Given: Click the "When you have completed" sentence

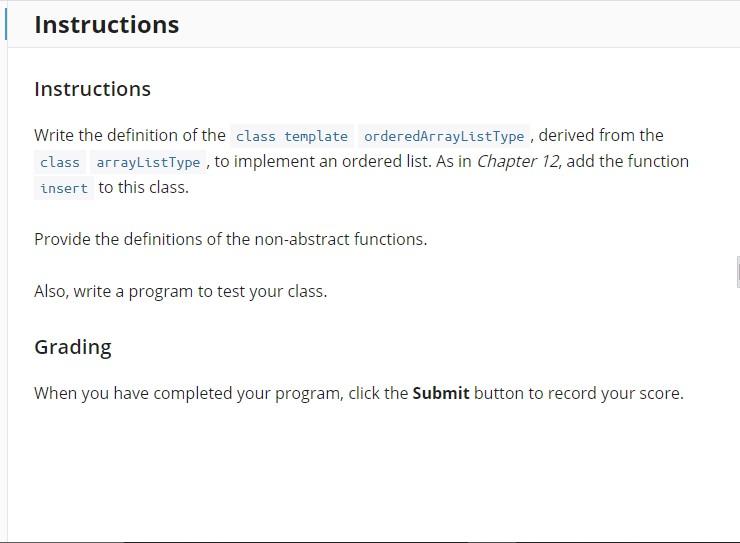Looking at the screenshot, I should (x=359, y=393).
